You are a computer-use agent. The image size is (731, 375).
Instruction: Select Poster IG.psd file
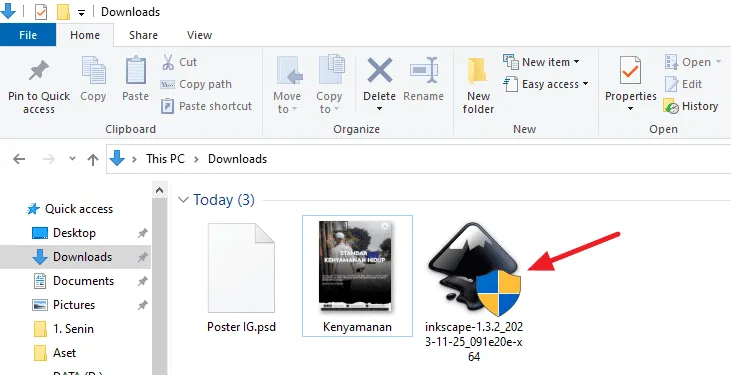point(241,278)
